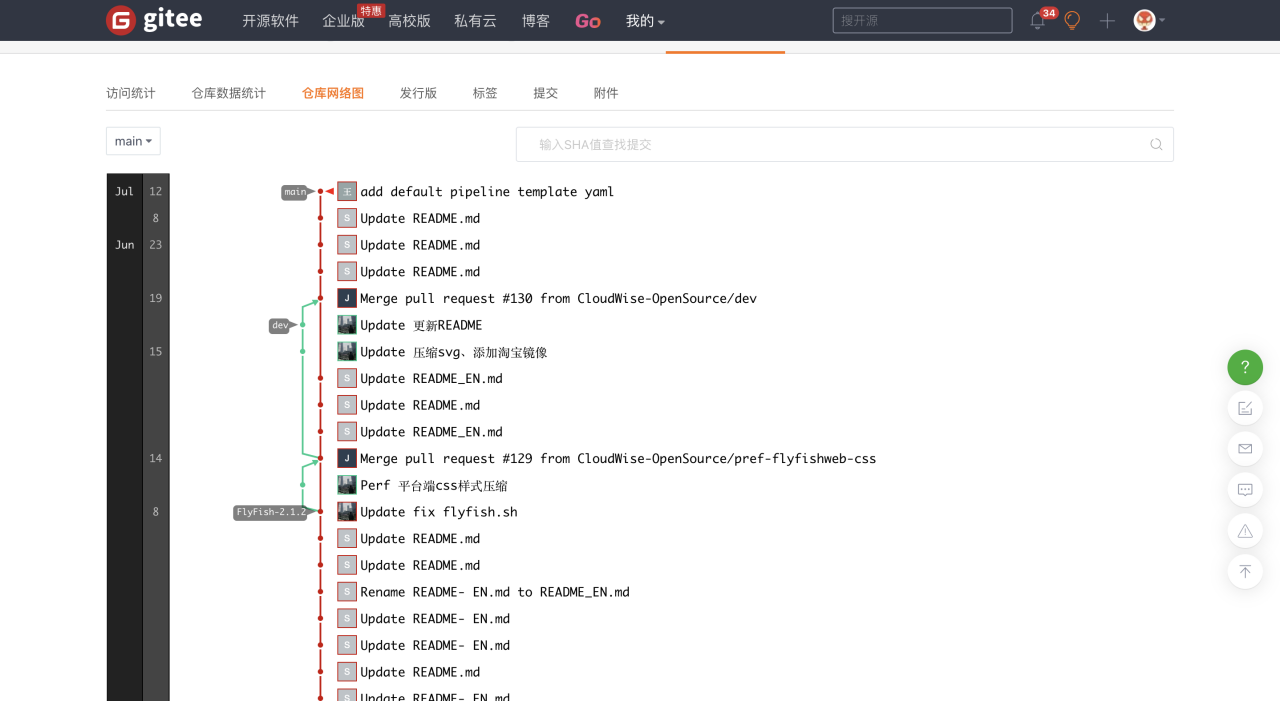Open 私有云 in top navigation

tap(475, 21)
